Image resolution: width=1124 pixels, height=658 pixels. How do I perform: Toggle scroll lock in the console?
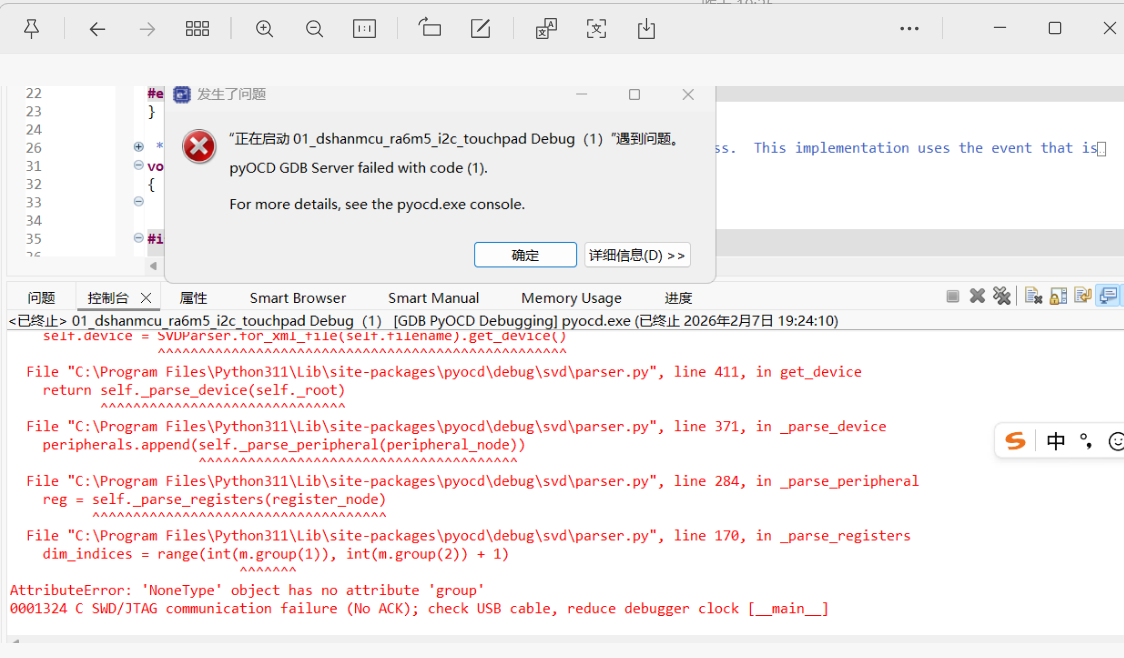1057,296
